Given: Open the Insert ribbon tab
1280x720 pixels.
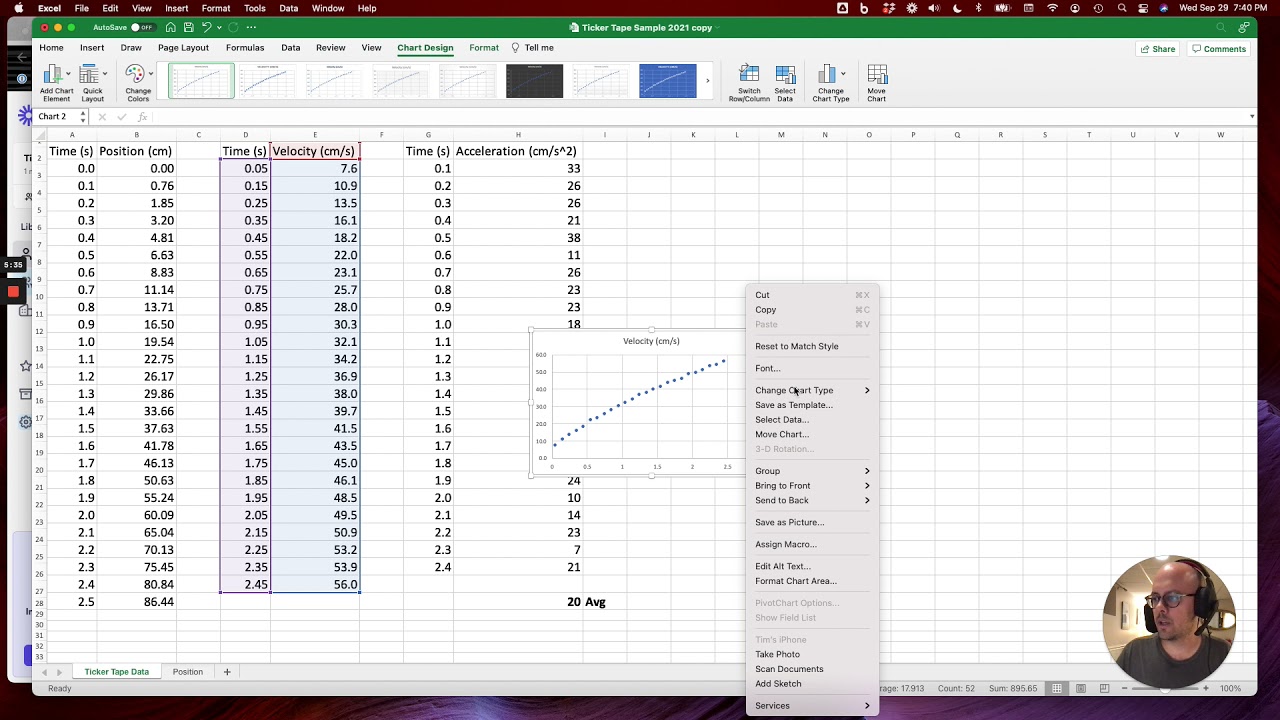Looking at the screenshot, I should point(92,48).
